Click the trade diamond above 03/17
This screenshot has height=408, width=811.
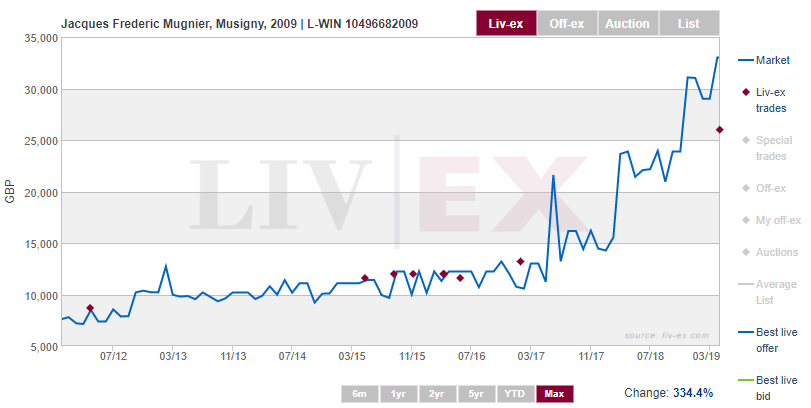[x=520, y=262]
